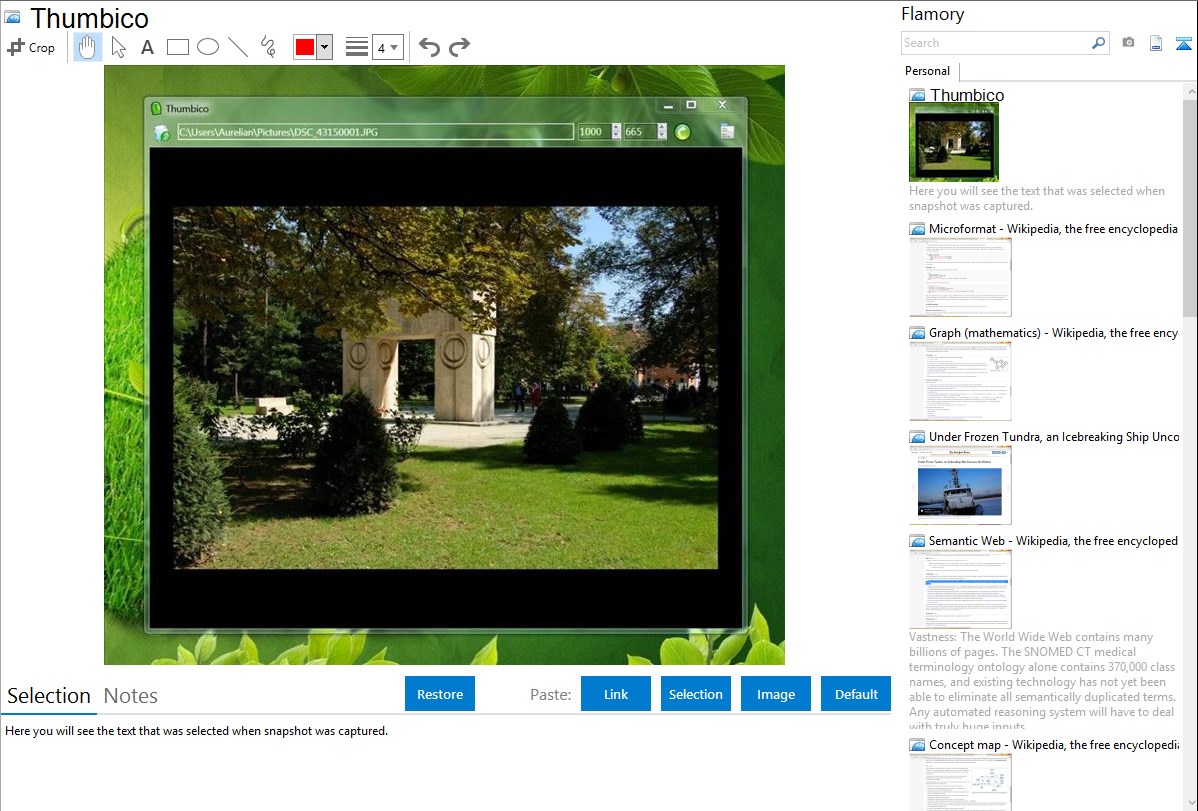Select the text annotation tool

(x=147, y=47)
